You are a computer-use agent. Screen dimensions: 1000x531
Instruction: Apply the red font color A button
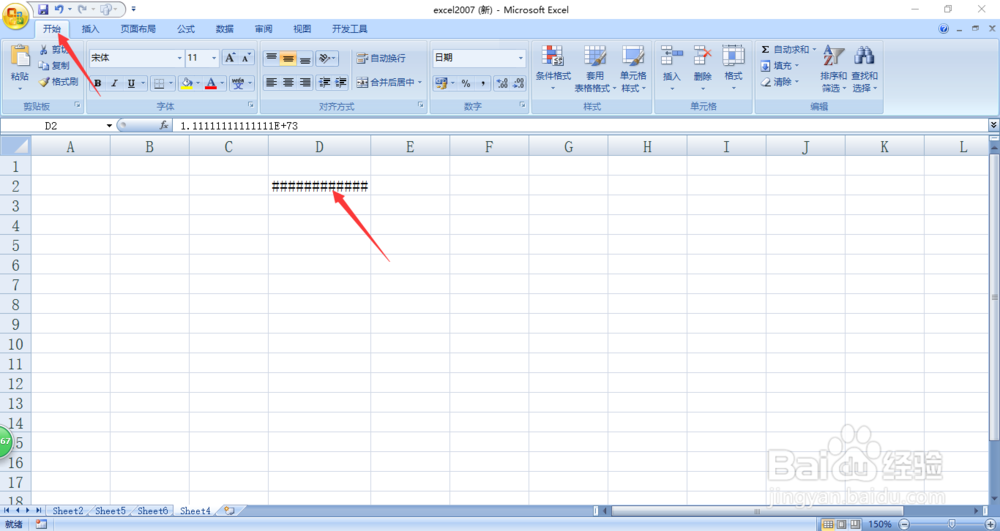(x=211, y=83)
